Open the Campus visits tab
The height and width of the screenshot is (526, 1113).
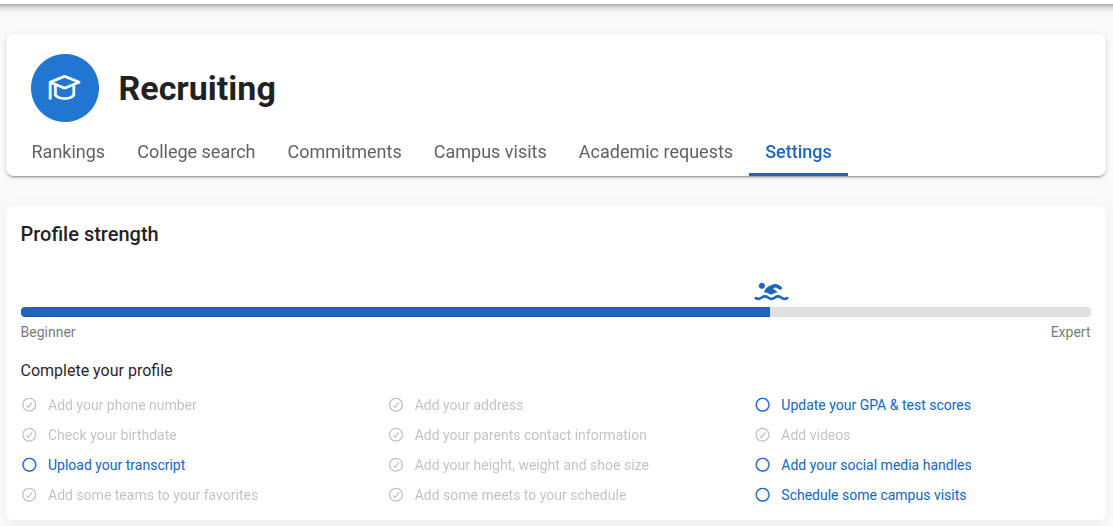click(x=490, y=152)
